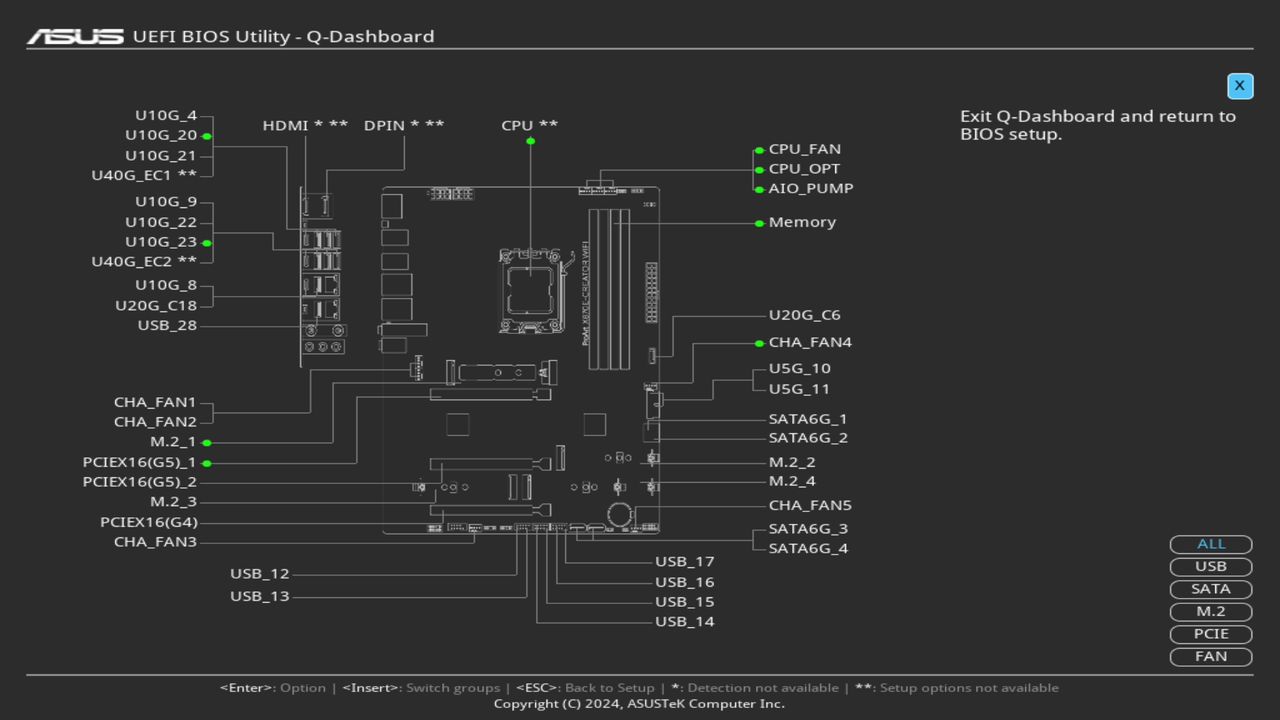Click SATA6G_1 port label
The image size is (1280, 720).
point(808,419)
